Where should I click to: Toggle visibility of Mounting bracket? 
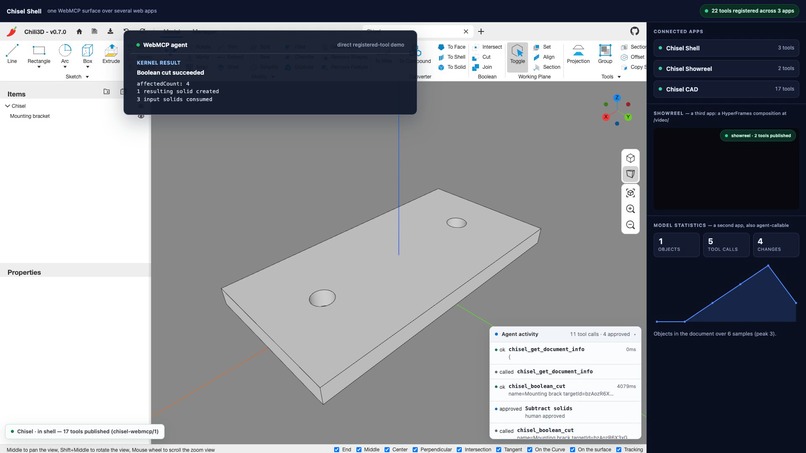[140, 116]
